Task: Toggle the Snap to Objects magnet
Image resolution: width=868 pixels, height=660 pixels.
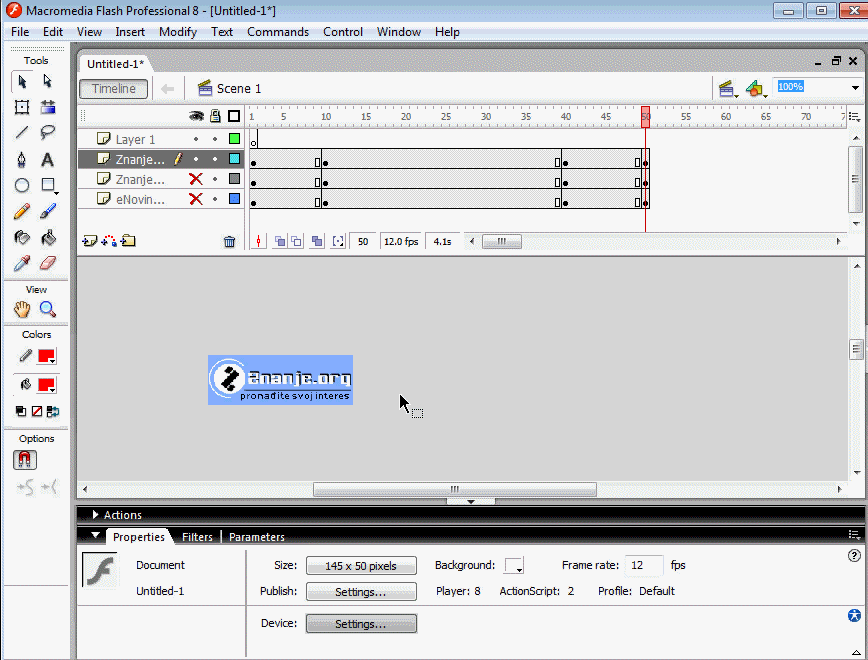Action: click(24, 460)
